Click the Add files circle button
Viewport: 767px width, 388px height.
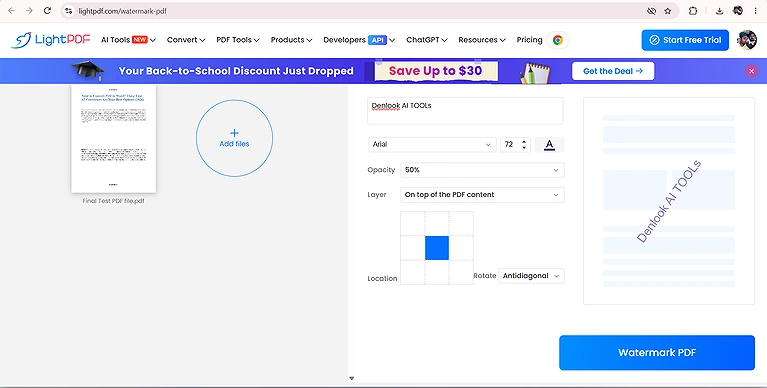click(x=234, y=138)
